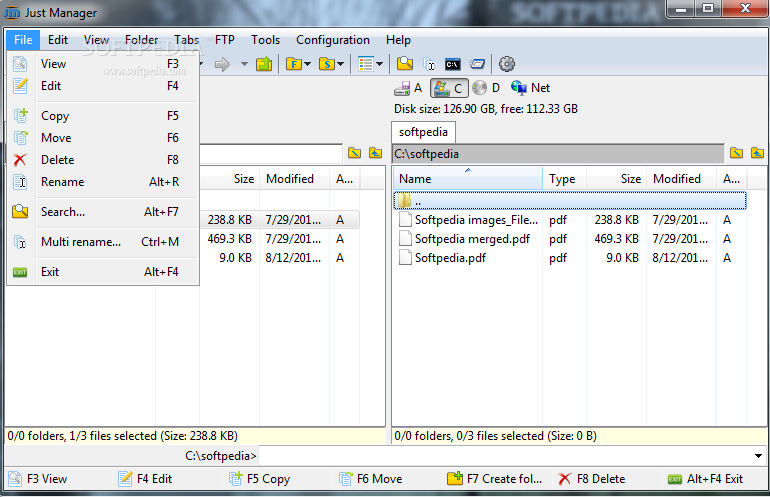Open the Tabs menu

[187, 40]
